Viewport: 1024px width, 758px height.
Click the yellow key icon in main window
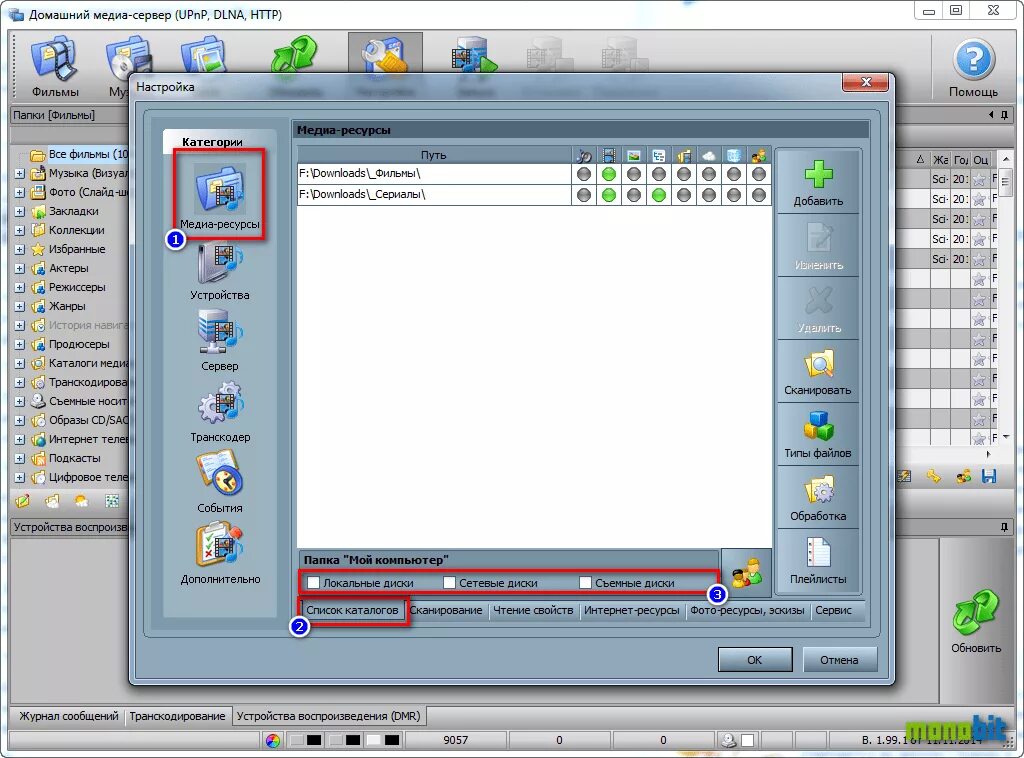click(x=933, y=477)
